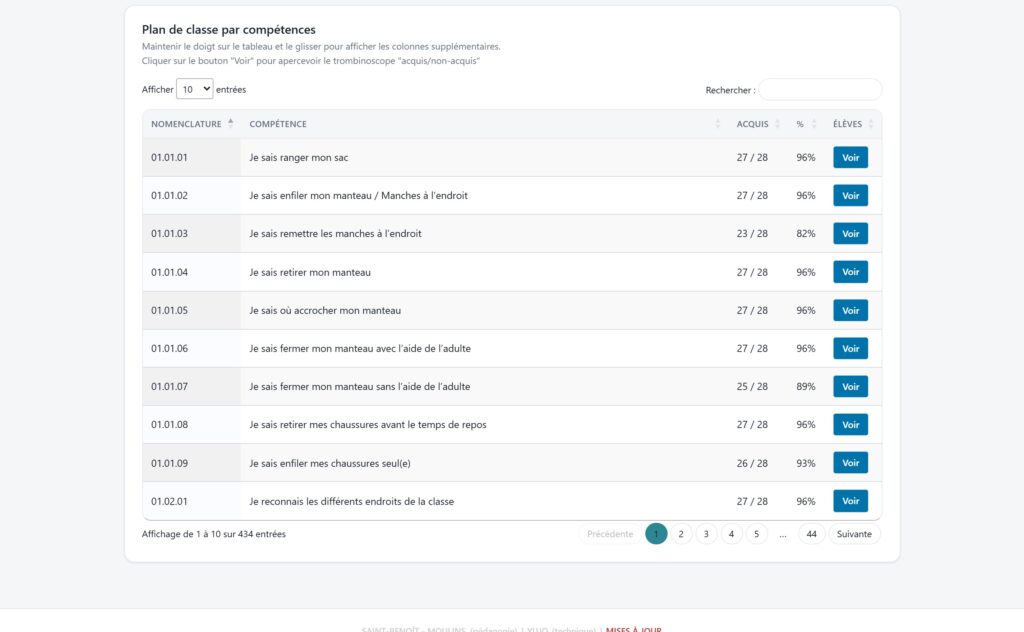Click "Je reconnais les différents endroits de la classe"

coord(351,501)
